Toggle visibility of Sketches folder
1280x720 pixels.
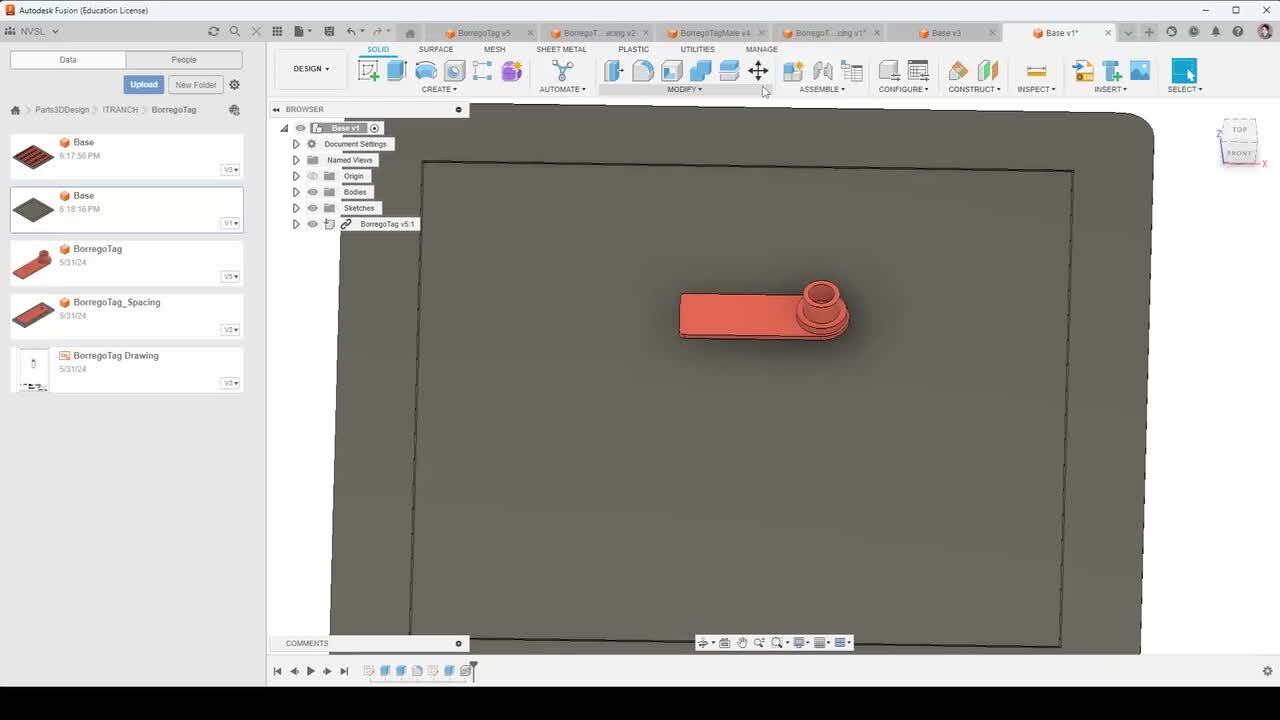312,208
